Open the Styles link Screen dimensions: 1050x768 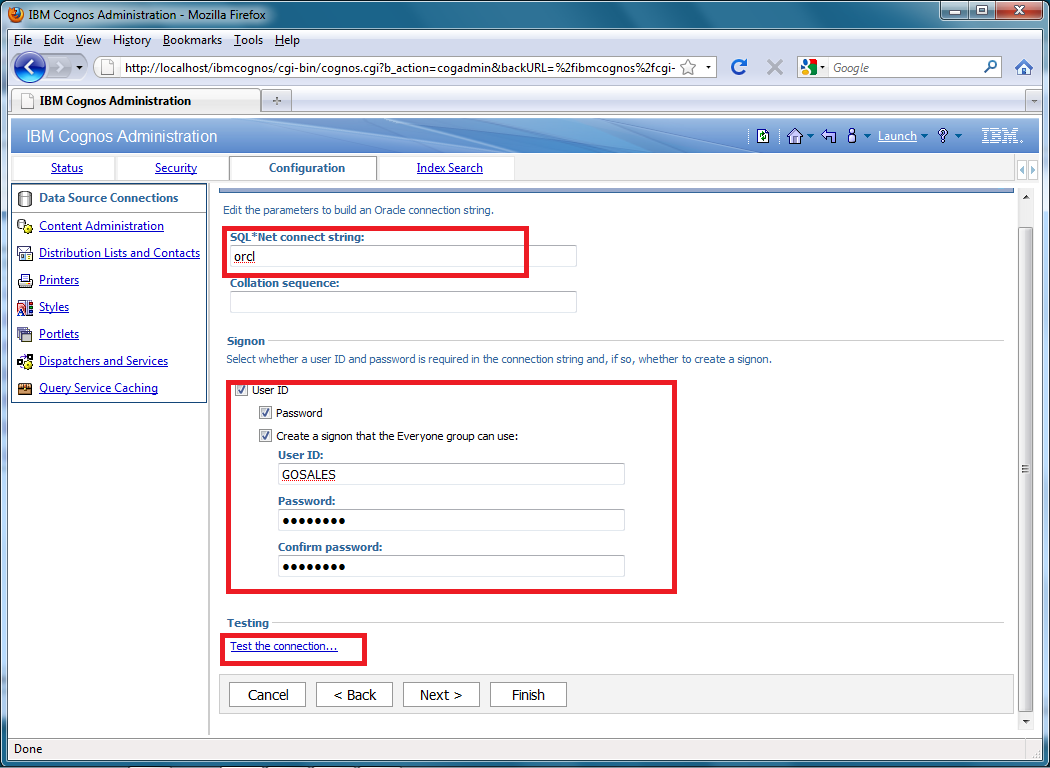[x=54, y=307]
